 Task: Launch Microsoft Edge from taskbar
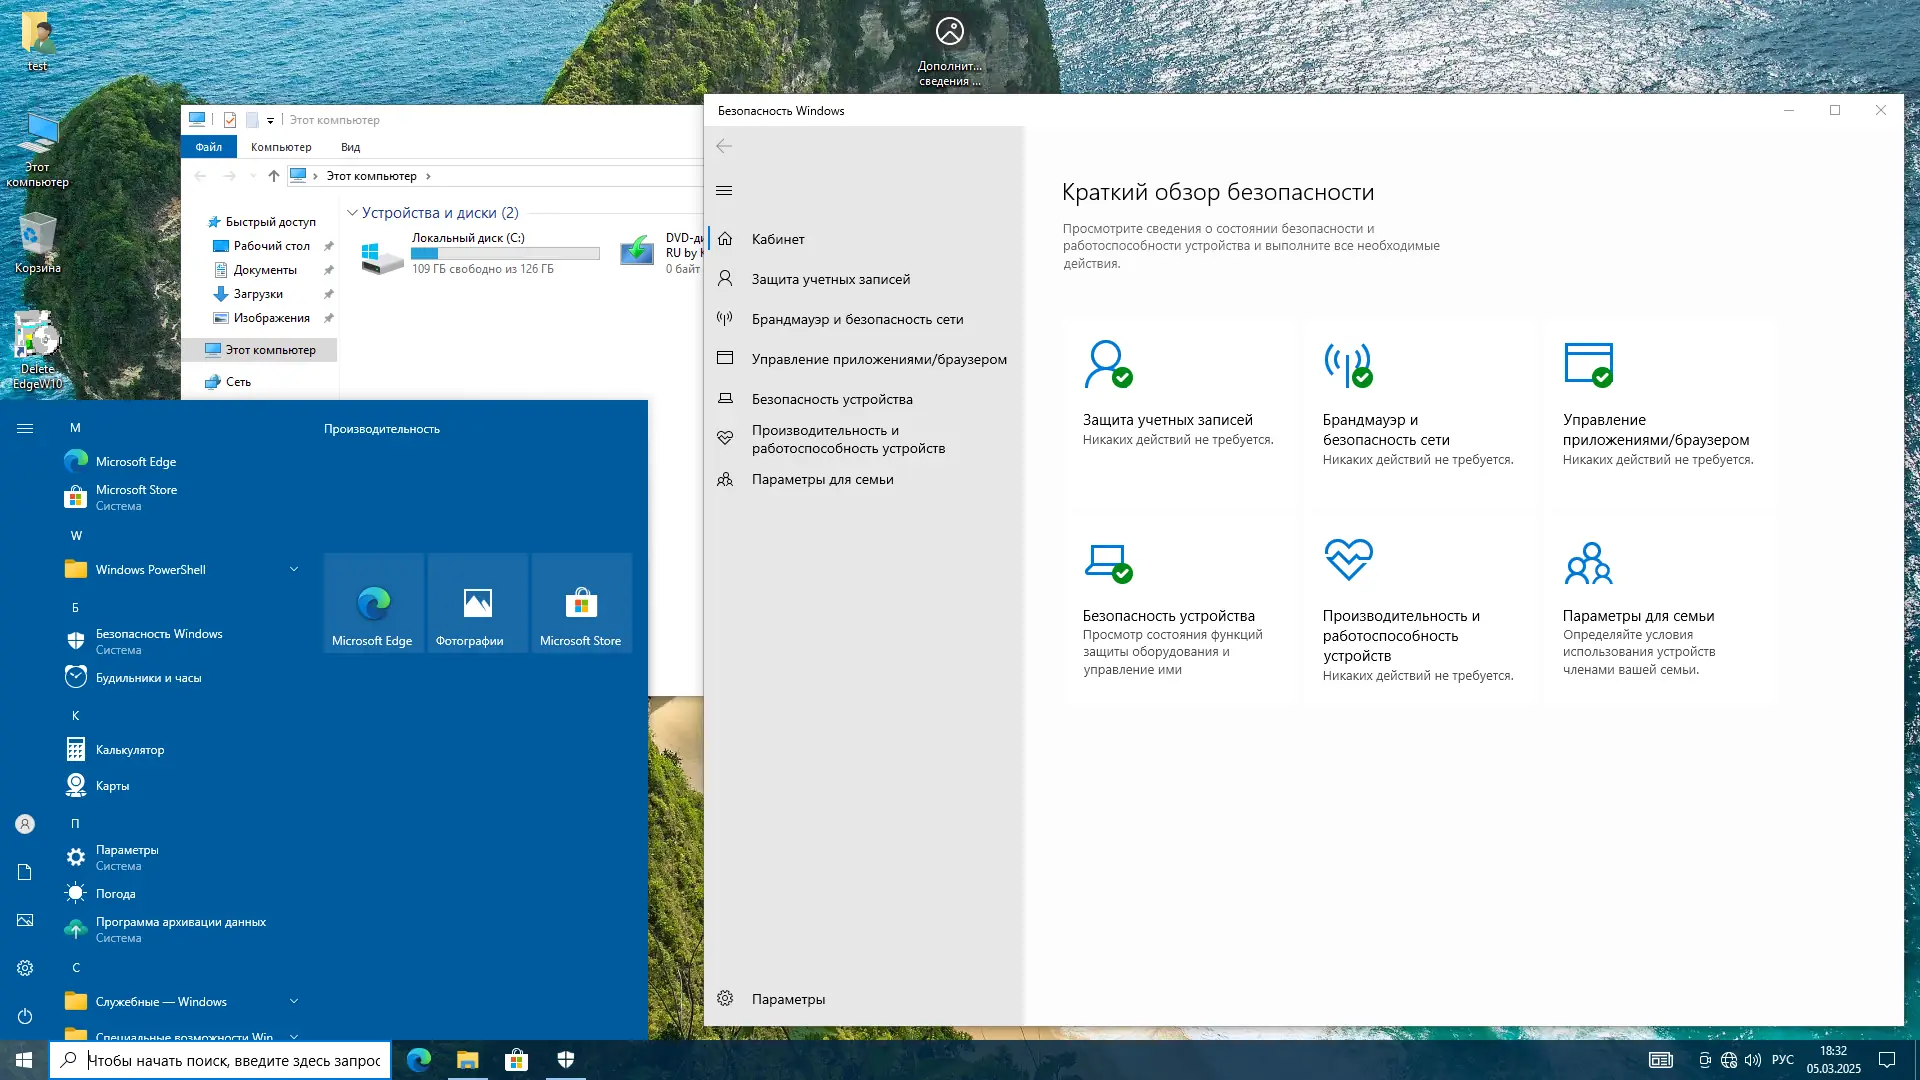tap(419, 1060)
